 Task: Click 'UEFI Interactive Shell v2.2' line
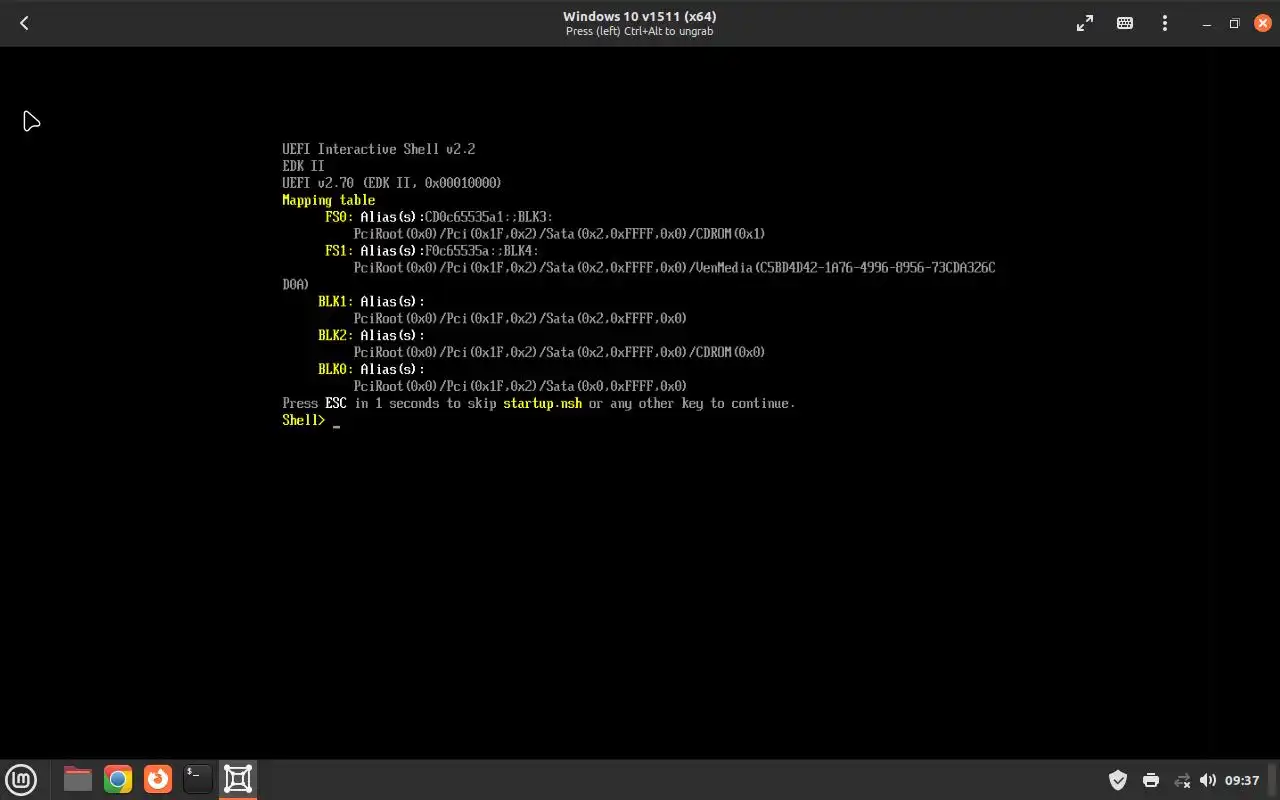[x=379, y=149]
